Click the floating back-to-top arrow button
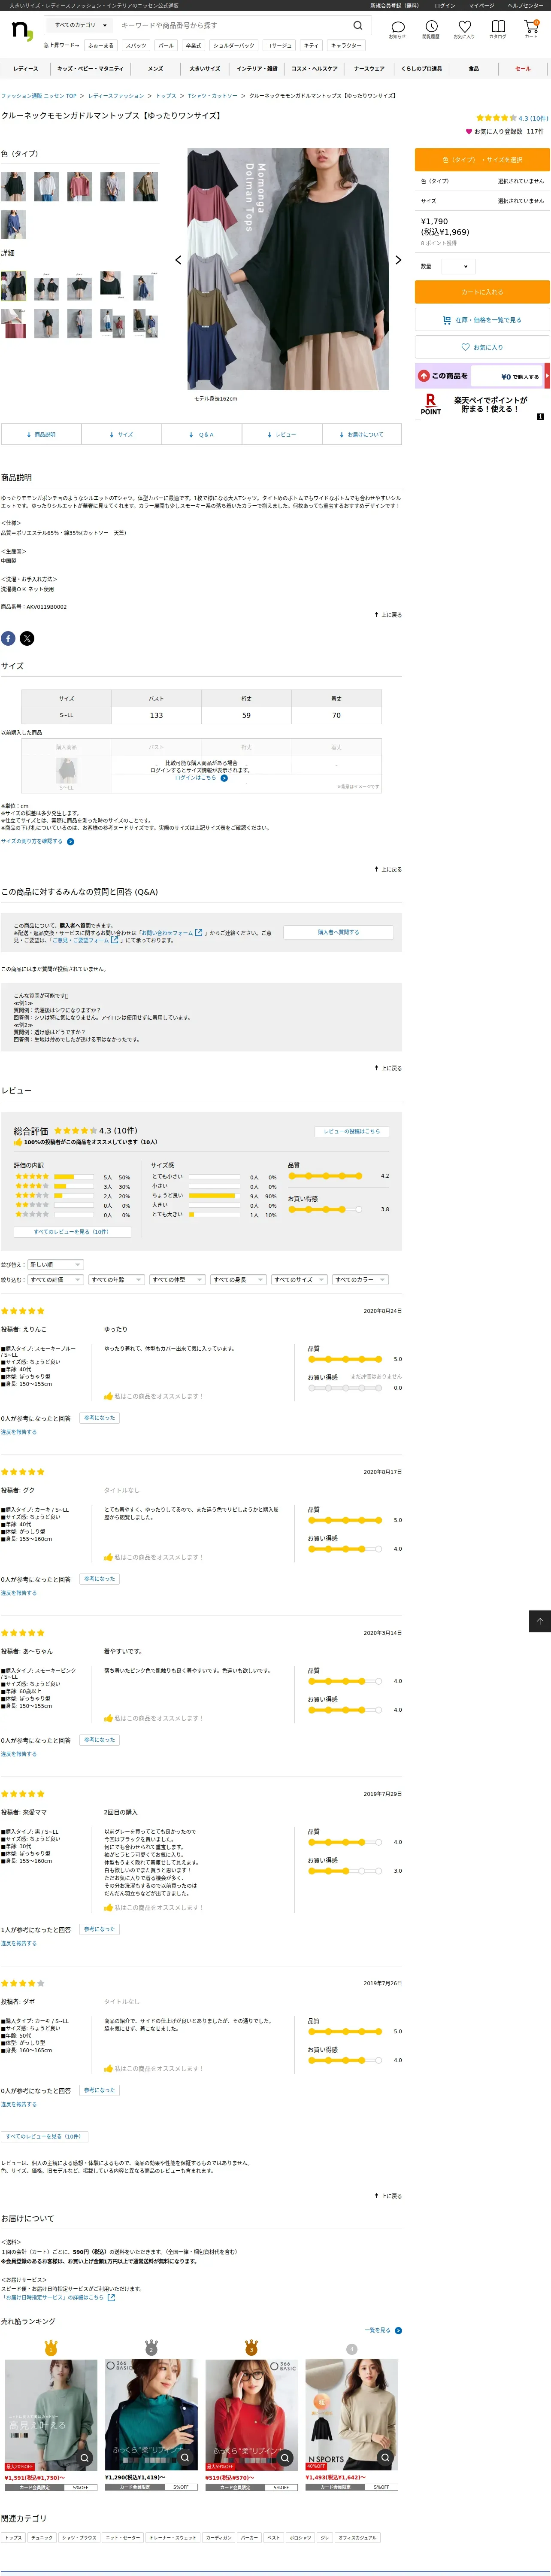Image resolution: width=551 pixels, height=2576 pixels. [x=539, y=1621]
